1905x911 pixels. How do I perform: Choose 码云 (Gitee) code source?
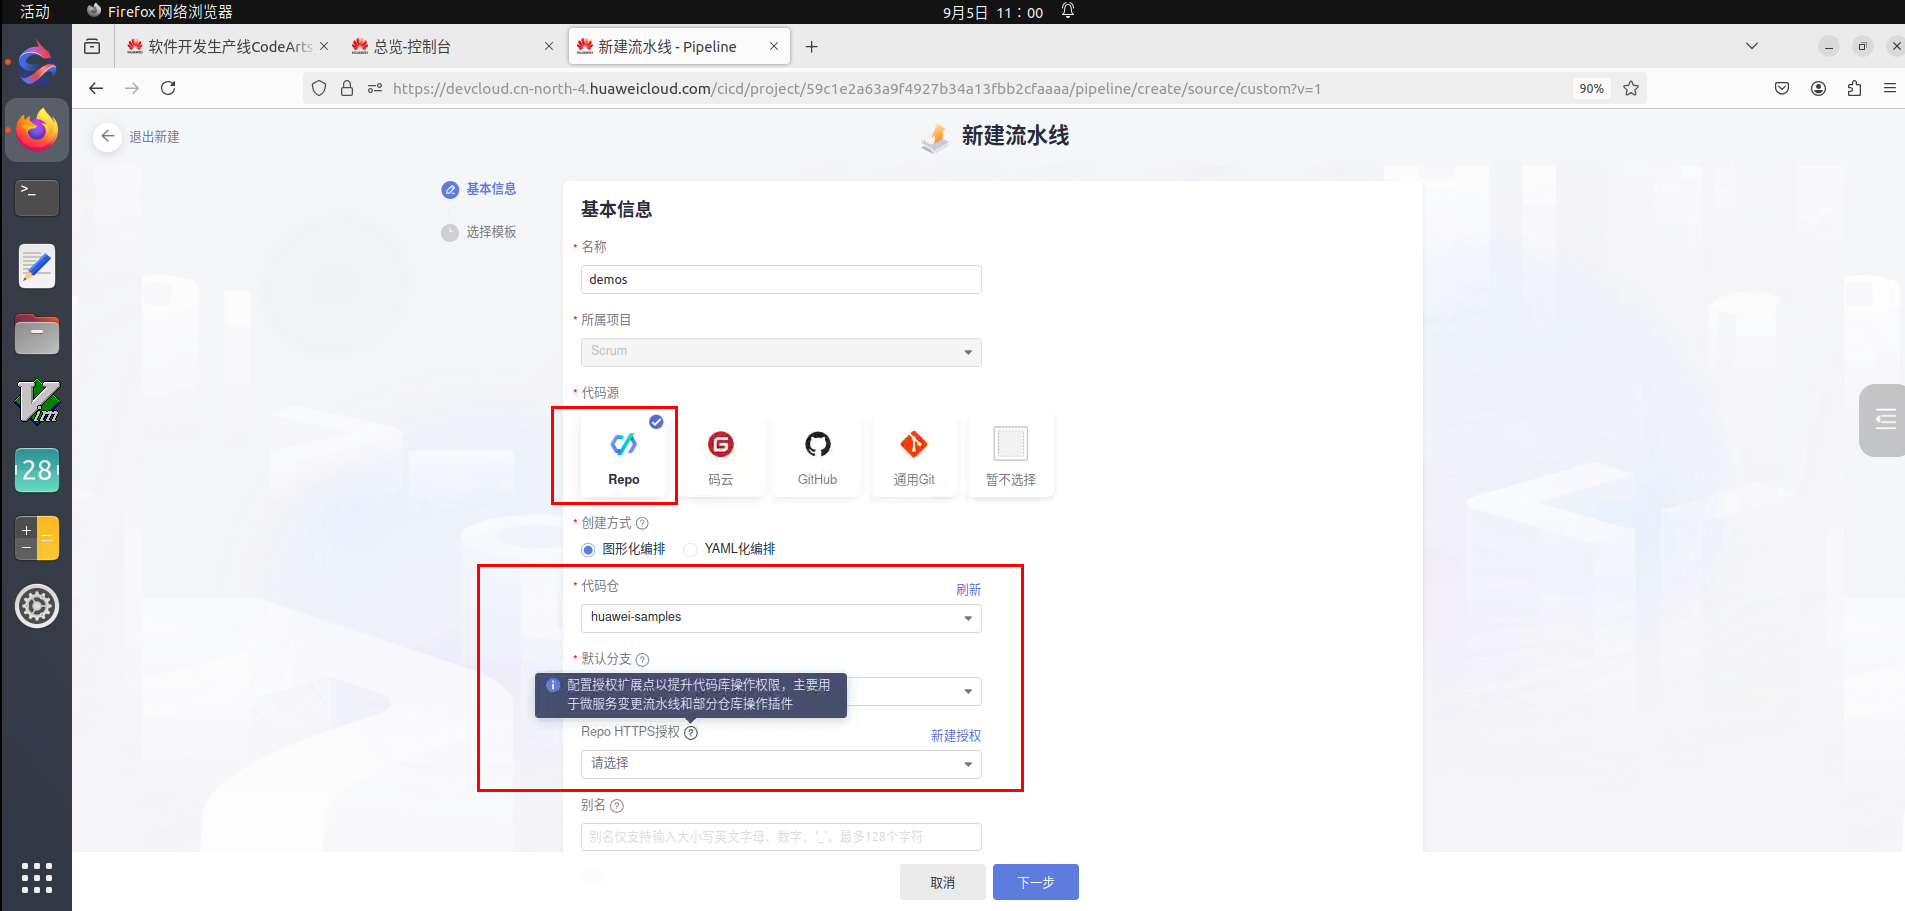(721, 455)
